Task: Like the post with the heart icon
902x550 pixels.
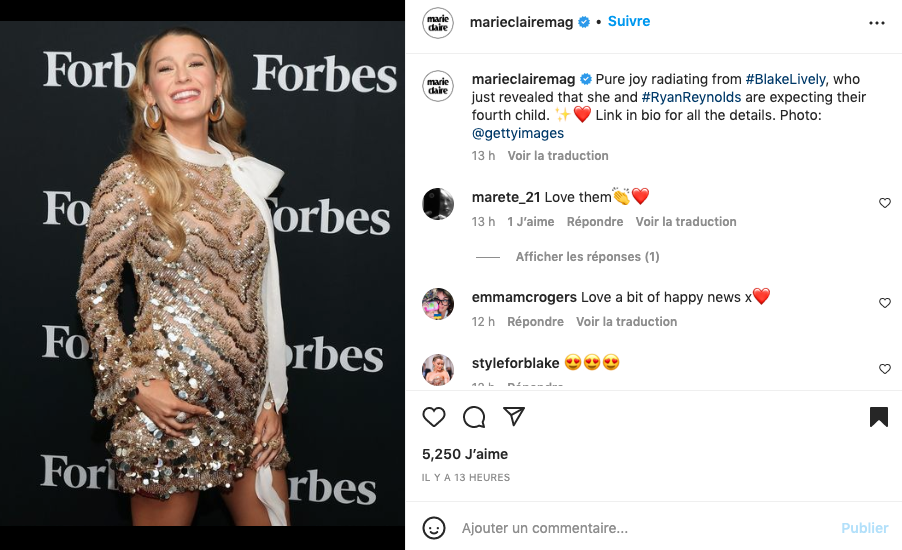Action: click(x=434, y=417)
